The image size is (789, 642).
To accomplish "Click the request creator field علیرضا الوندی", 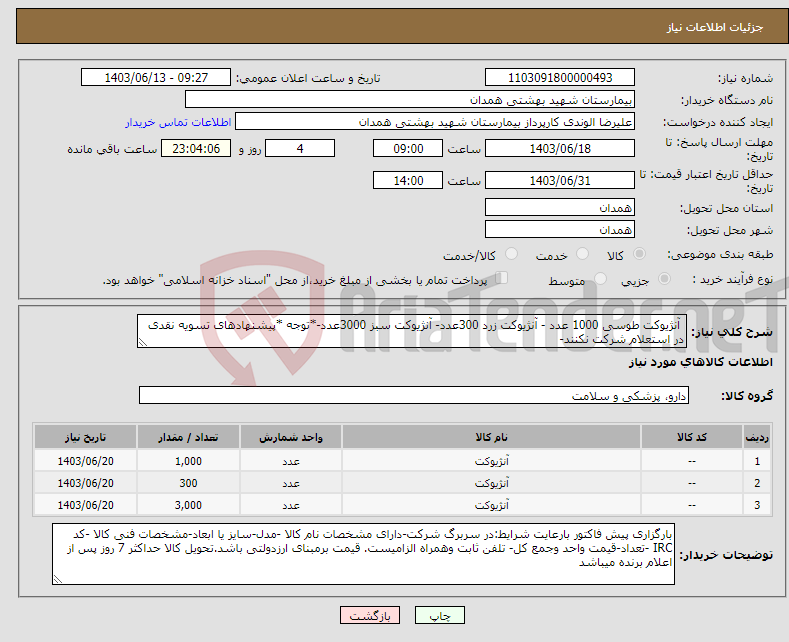I will pos(435,122).
